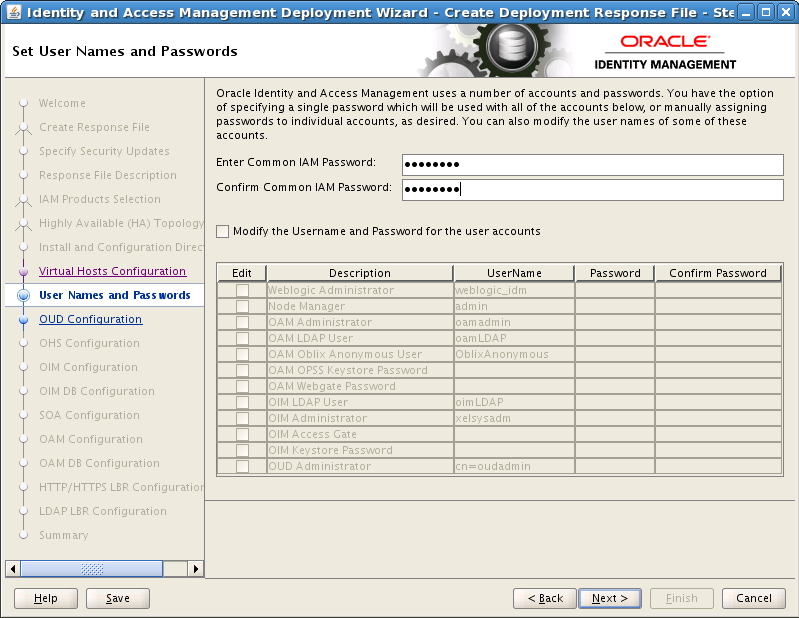This screenshot has height=618, width=799.
Task: Enable Modify the Username and Password checkbox
Action: (223, 231)
